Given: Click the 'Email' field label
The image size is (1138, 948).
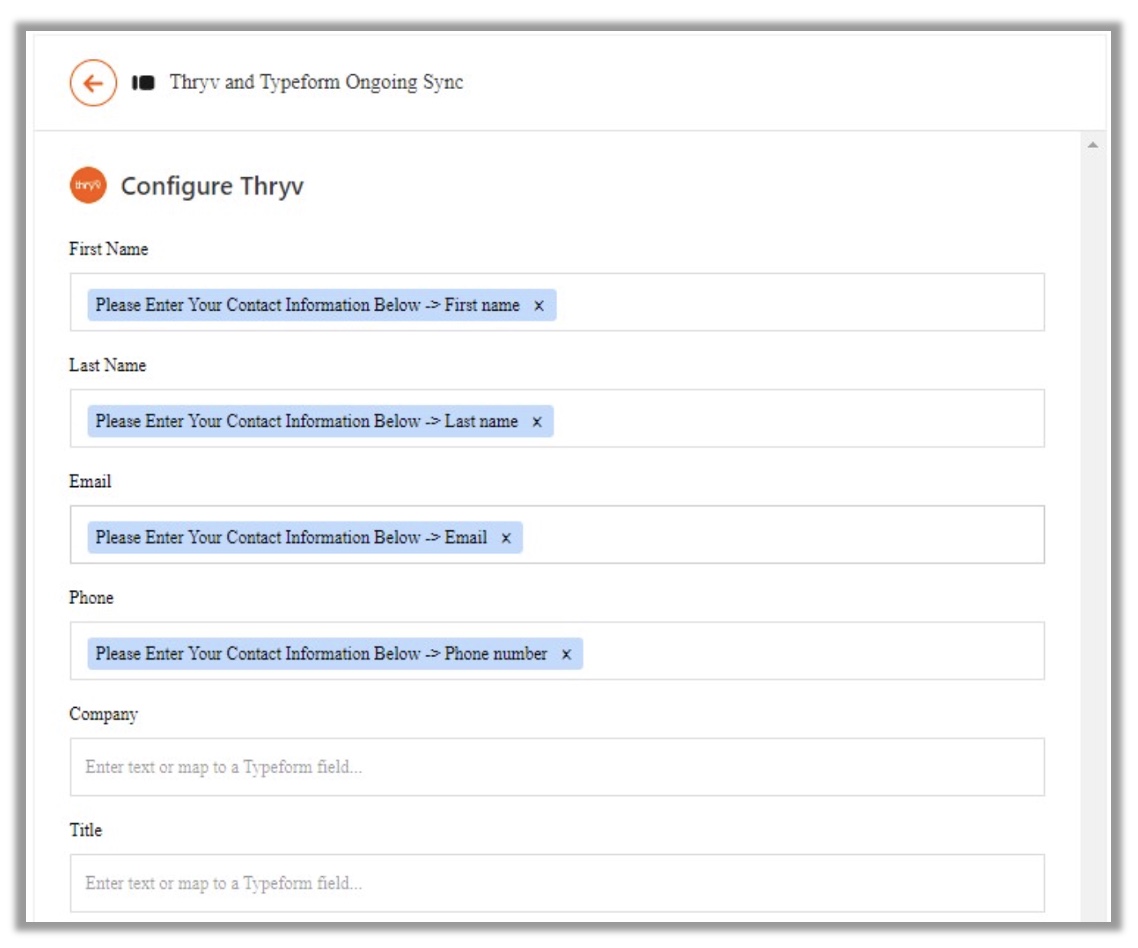Looking at the screenshot, I should click(90, 481).
